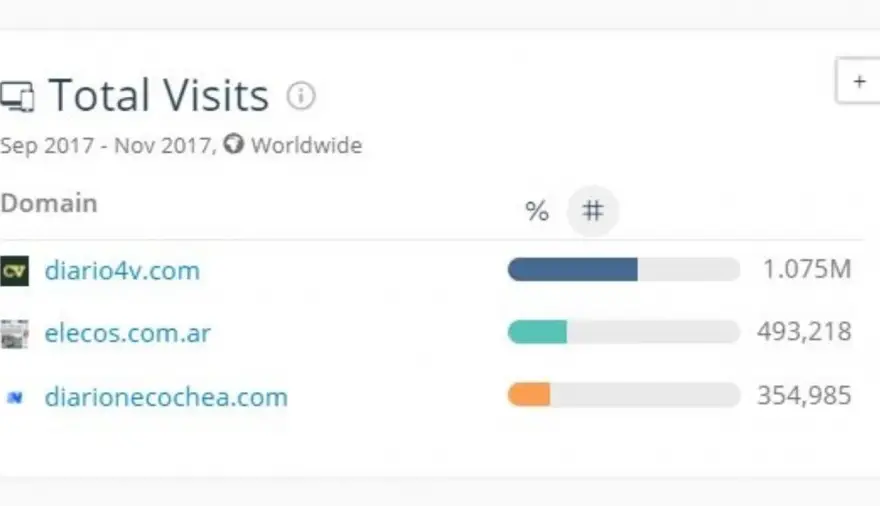This screenshot has width=880, height=506.
Task: Click the teal elecos.com.ar visits bar
Action: (x=537, y=332)
